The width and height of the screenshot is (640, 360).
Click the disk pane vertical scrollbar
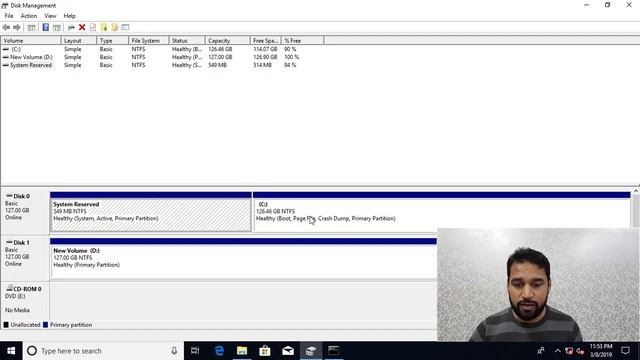[636, 210]
